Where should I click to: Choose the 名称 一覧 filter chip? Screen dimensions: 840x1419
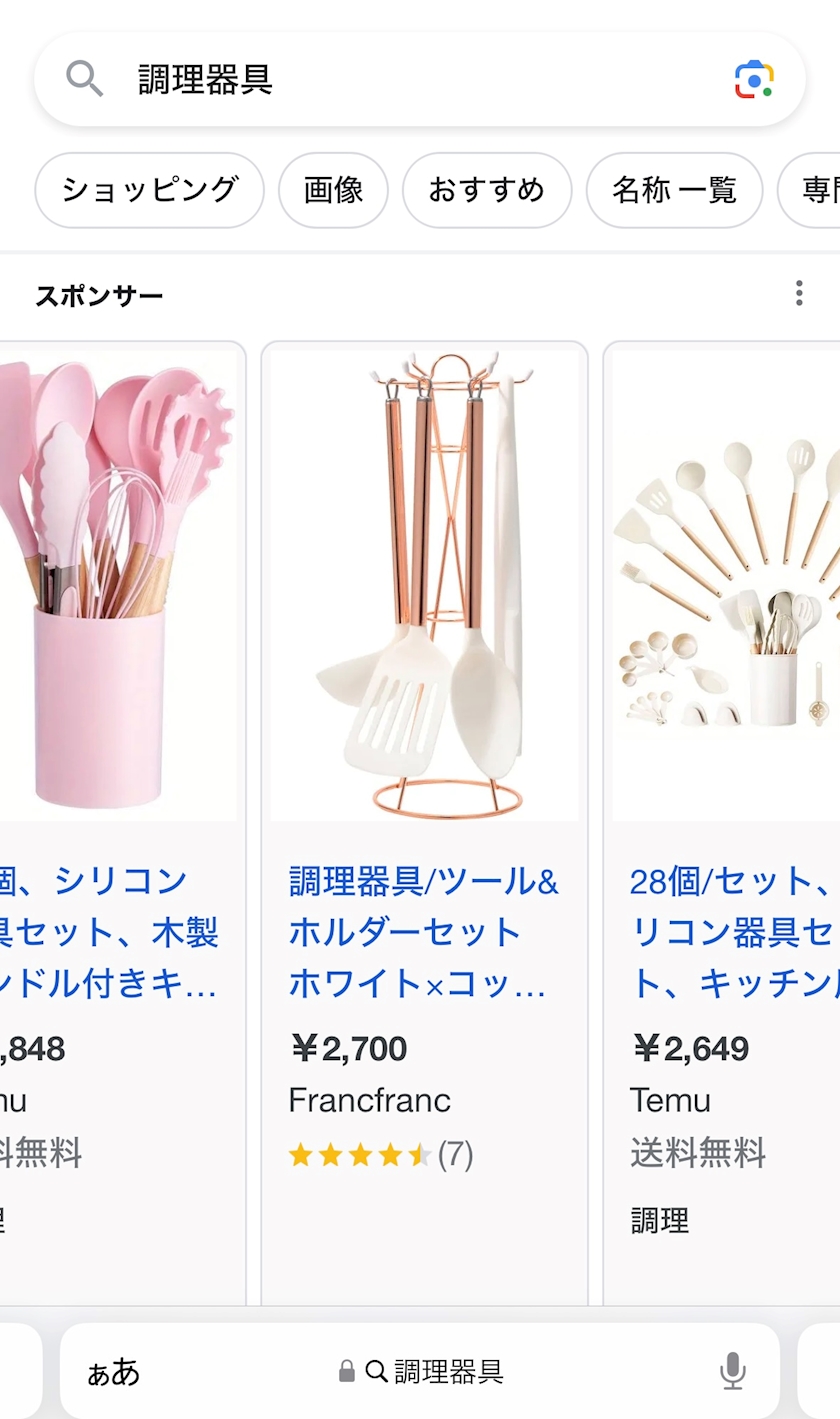[675, 190]
